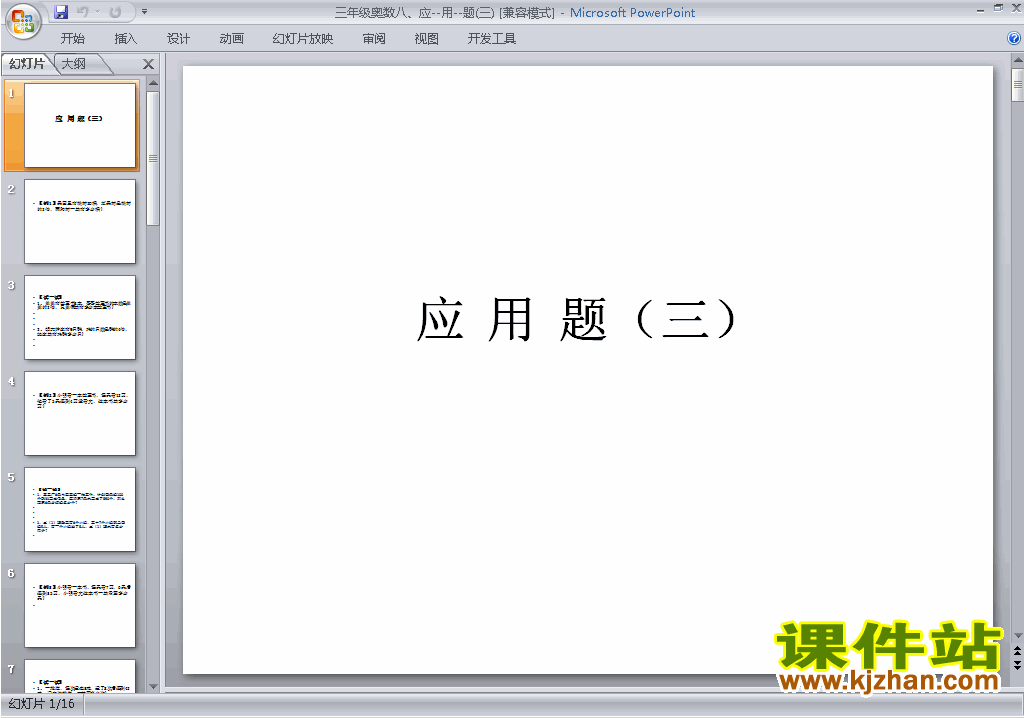Switch to the 动画 ribbon tab
Image resolution: width=1024 pixels, height=718 pixels.
231,39
